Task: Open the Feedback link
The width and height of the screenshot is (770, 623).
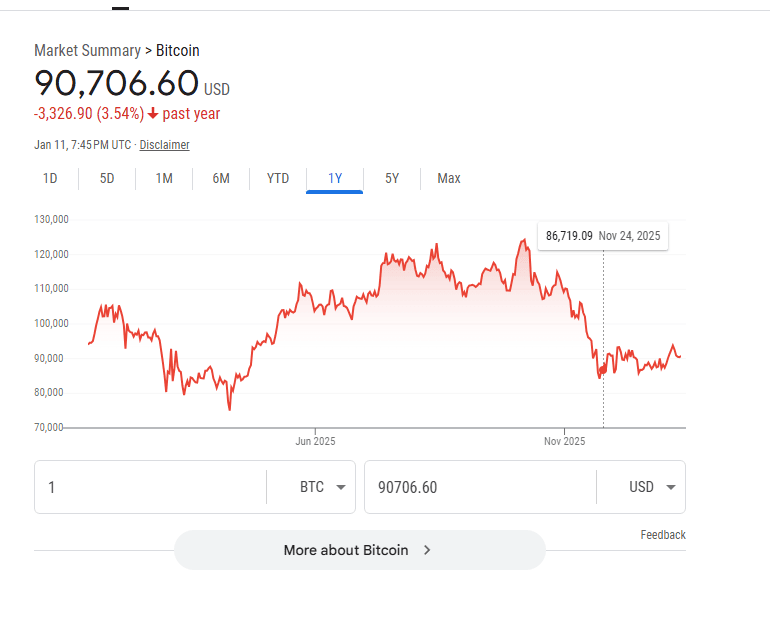Action: click(x=663, y=535)
